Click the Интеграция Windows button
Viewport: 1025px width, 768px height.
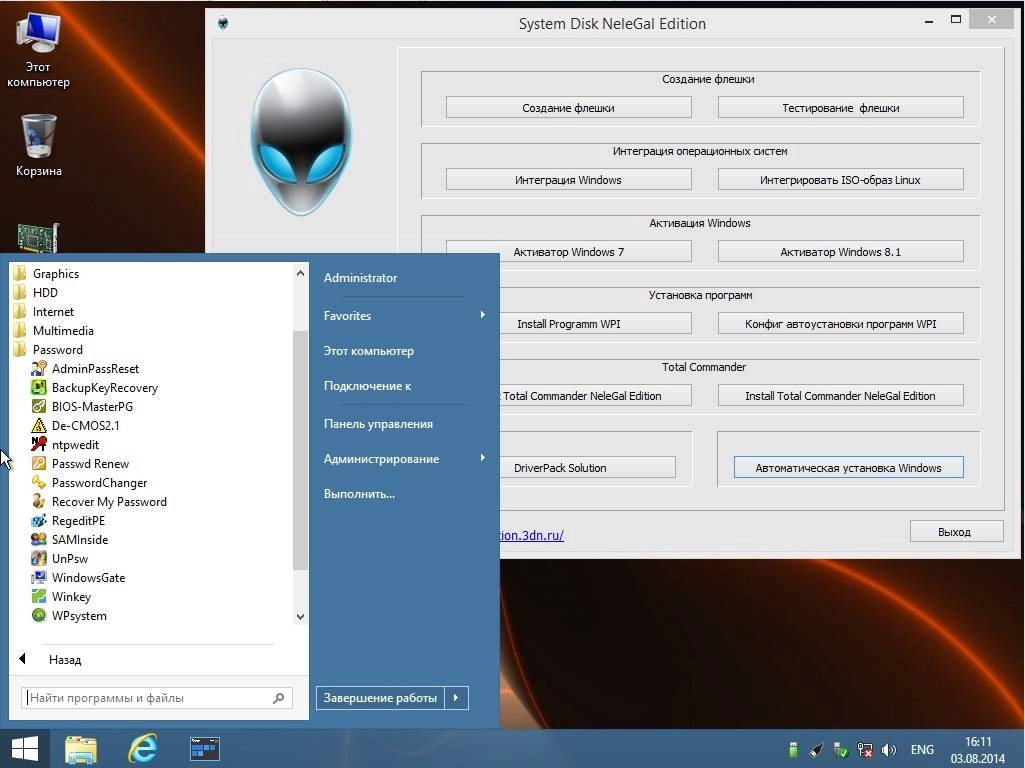point(568,180)
